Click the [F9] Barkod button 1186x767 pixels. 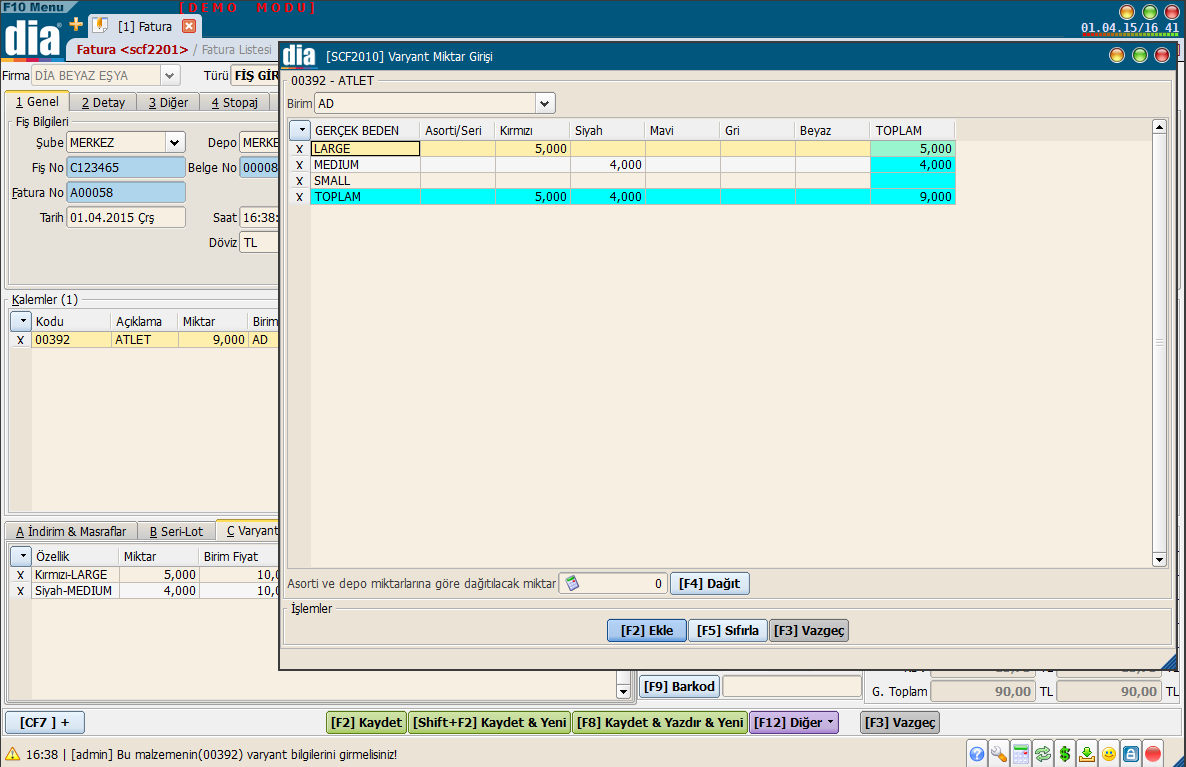679,686
